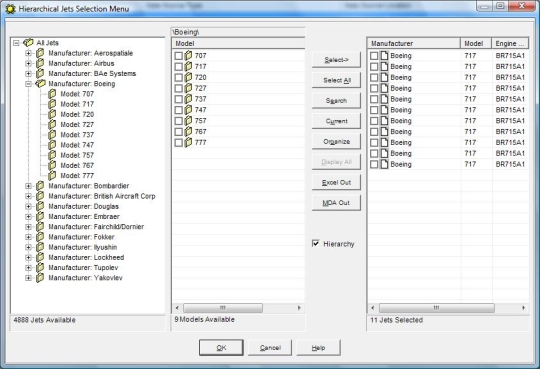Viewport: 540px width, 369px height.
Task: Click Model list horizontal scrollbar thumb
Action: [223, 308]
